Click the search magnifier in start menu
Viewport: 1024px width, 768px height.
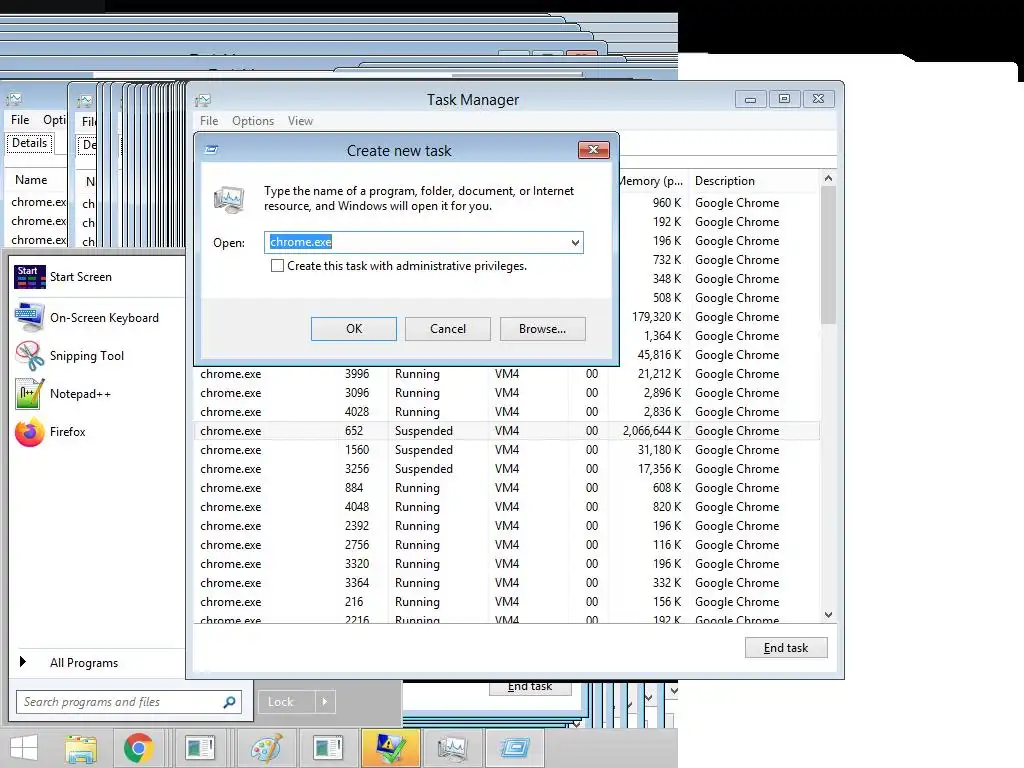[229, 702]
